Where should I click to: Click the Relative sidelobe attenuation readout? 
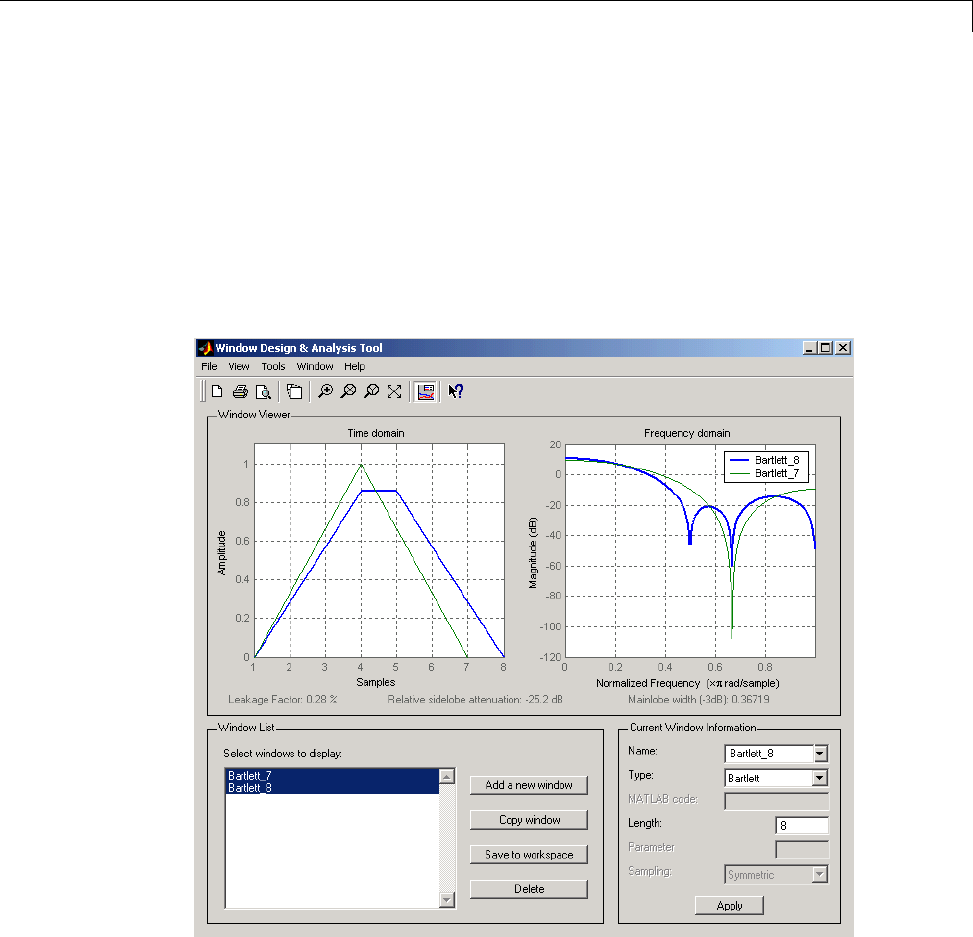click(475, 699)
